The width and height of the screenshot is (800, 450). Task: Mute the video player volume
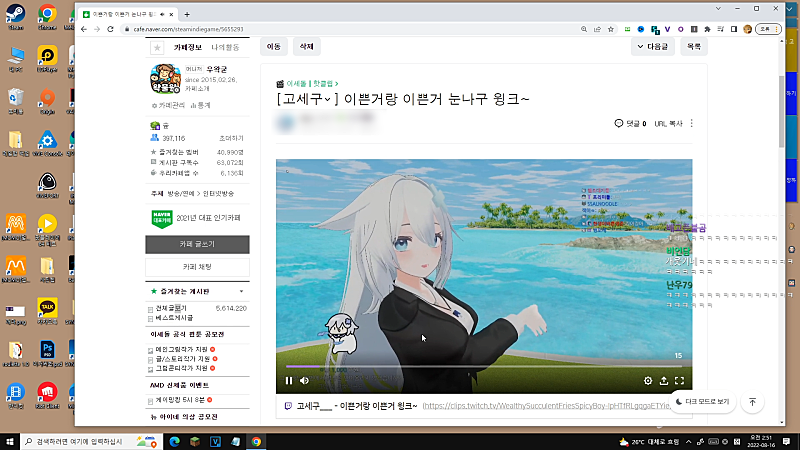tap(305, 381)
